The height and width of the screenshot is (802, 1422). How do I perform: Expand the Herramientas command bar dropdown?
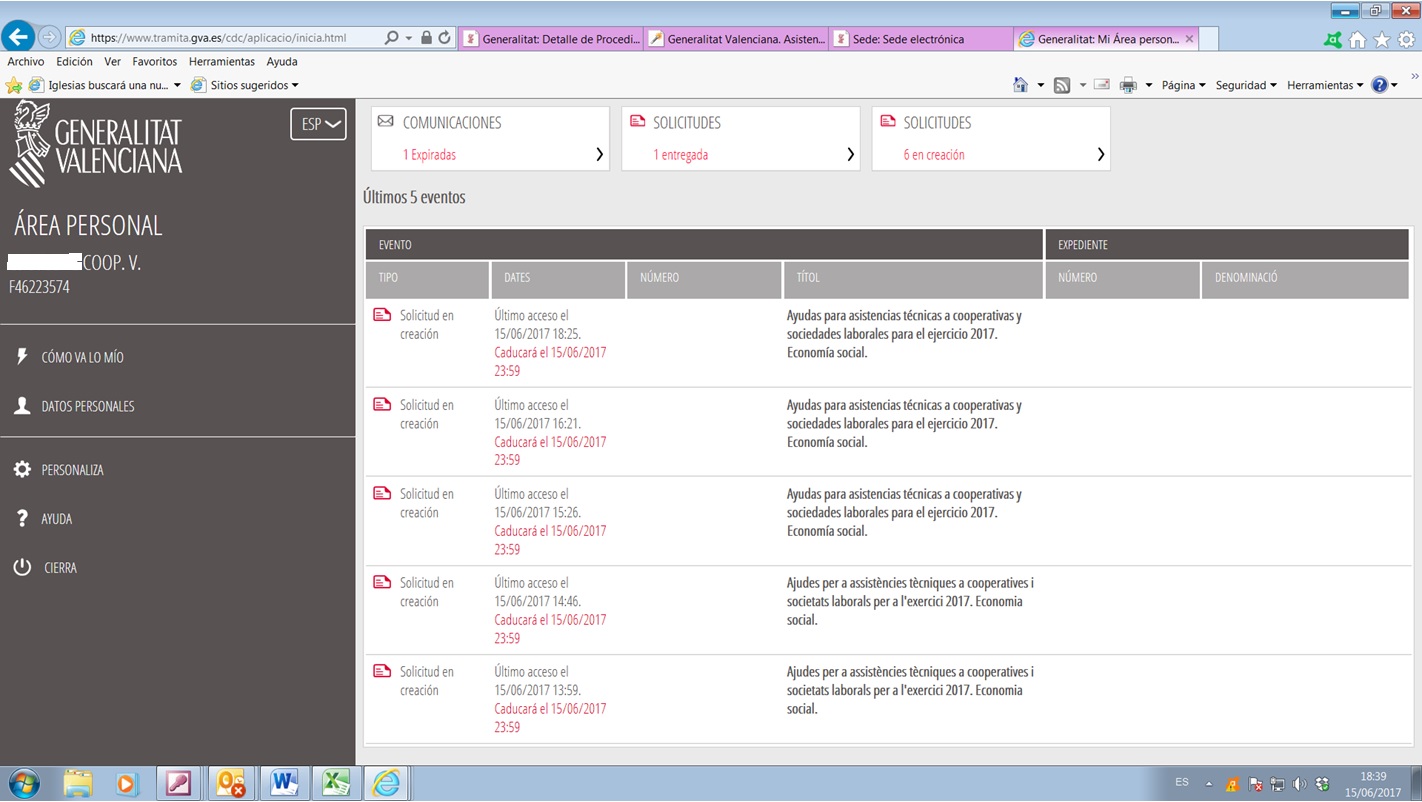pos(1326,85)
